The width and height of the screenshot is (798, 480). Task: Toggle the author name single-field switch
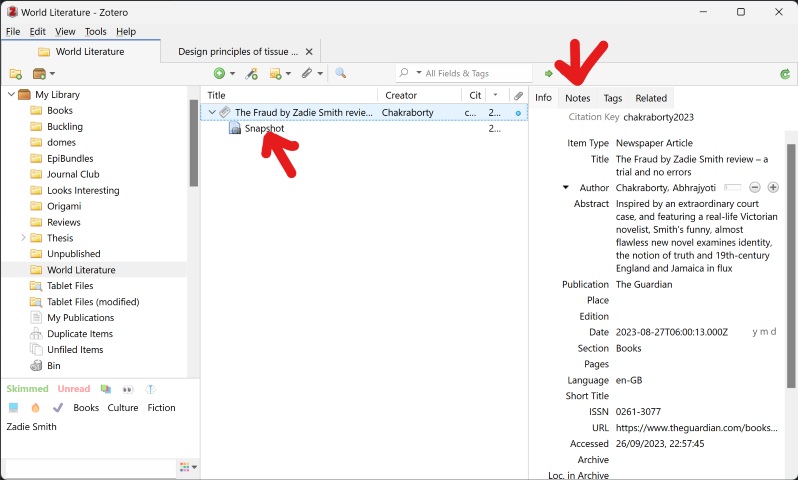(733, 187)
